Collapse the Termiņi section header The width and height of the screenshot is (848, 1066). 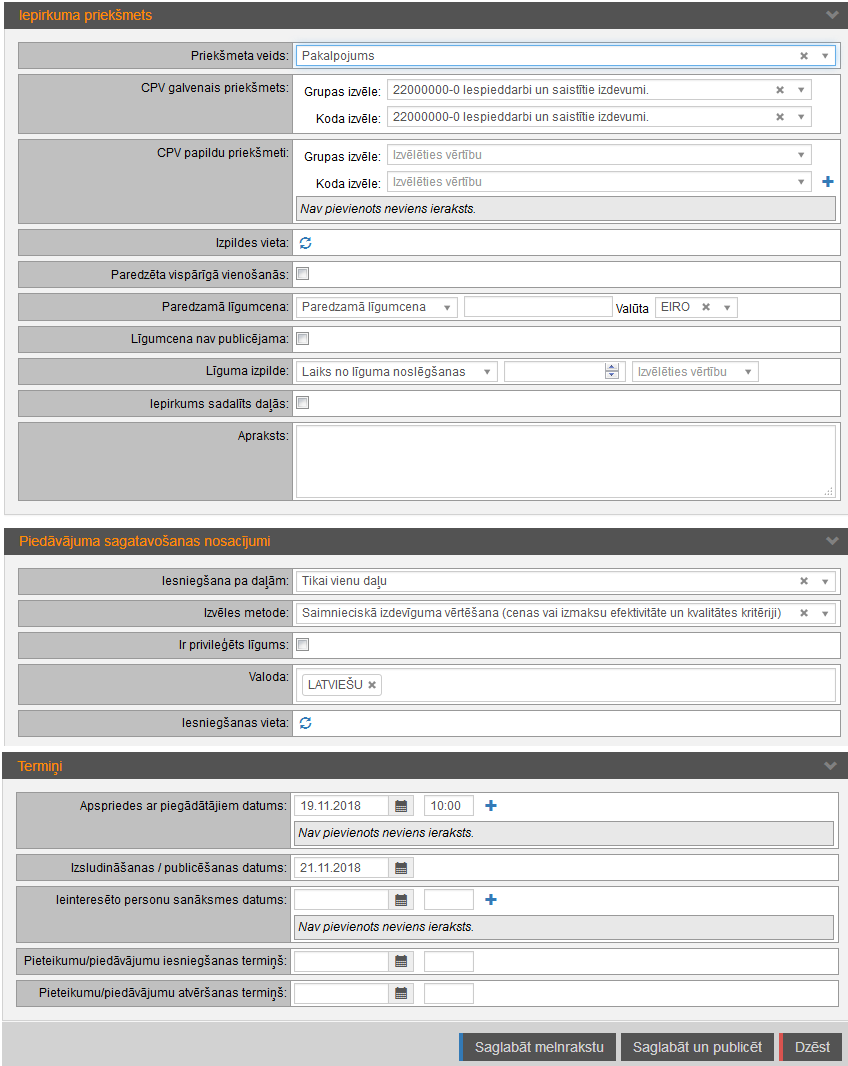click(831, 766)
